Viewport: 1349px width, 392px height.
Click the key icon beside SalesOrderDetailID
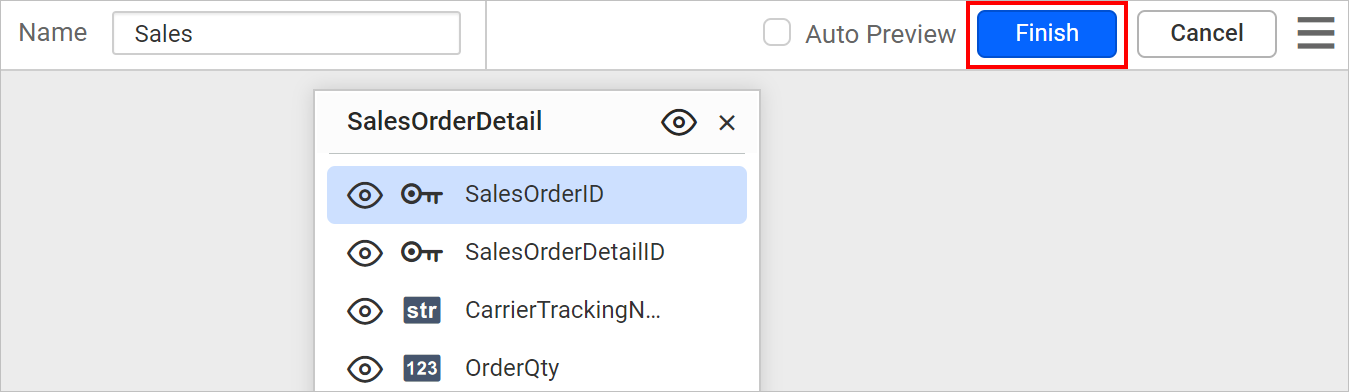coord(421,253)
